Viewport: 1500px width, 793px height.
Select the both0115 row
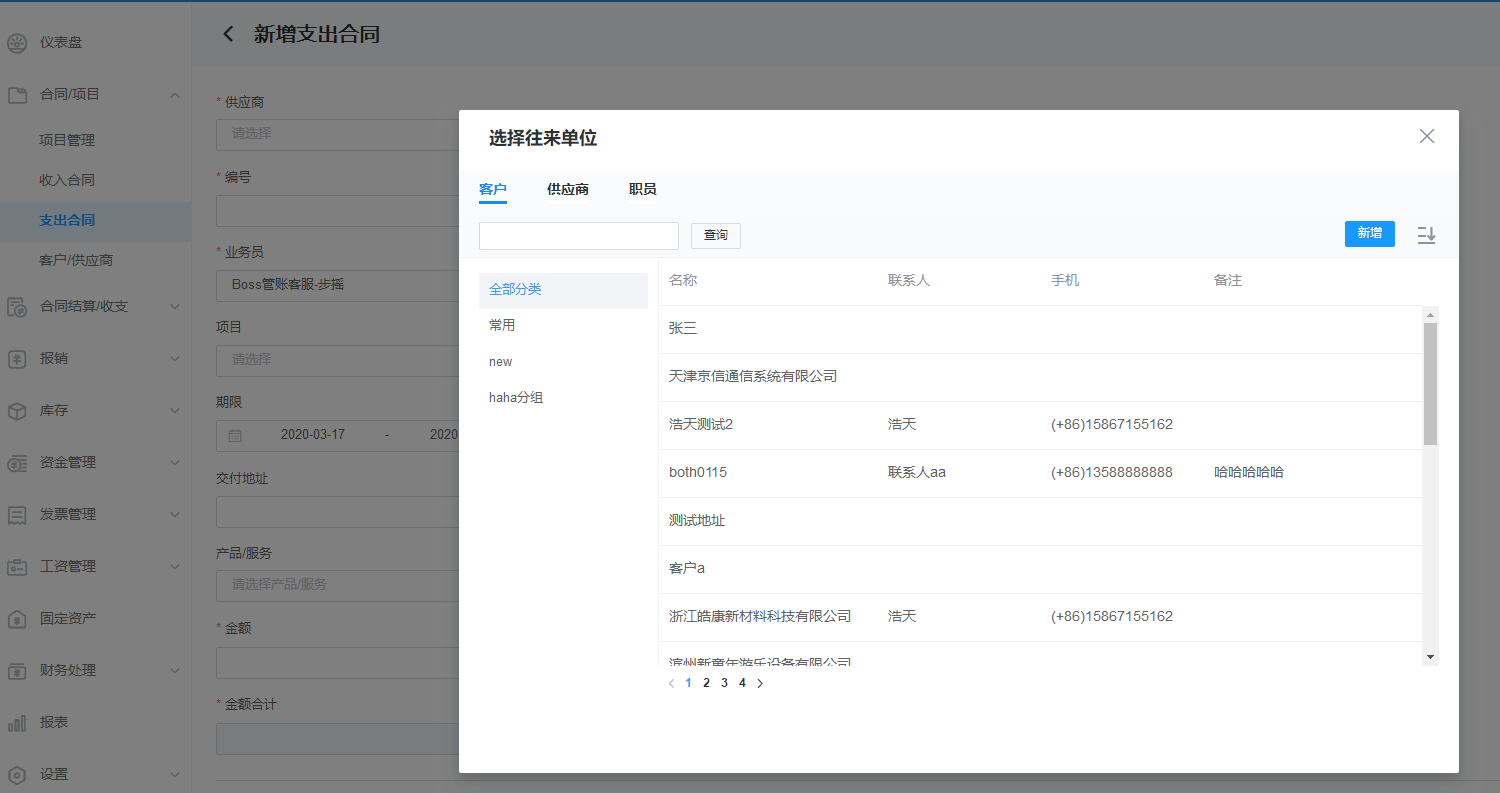pyautogui.click(x=1040, y=473)
